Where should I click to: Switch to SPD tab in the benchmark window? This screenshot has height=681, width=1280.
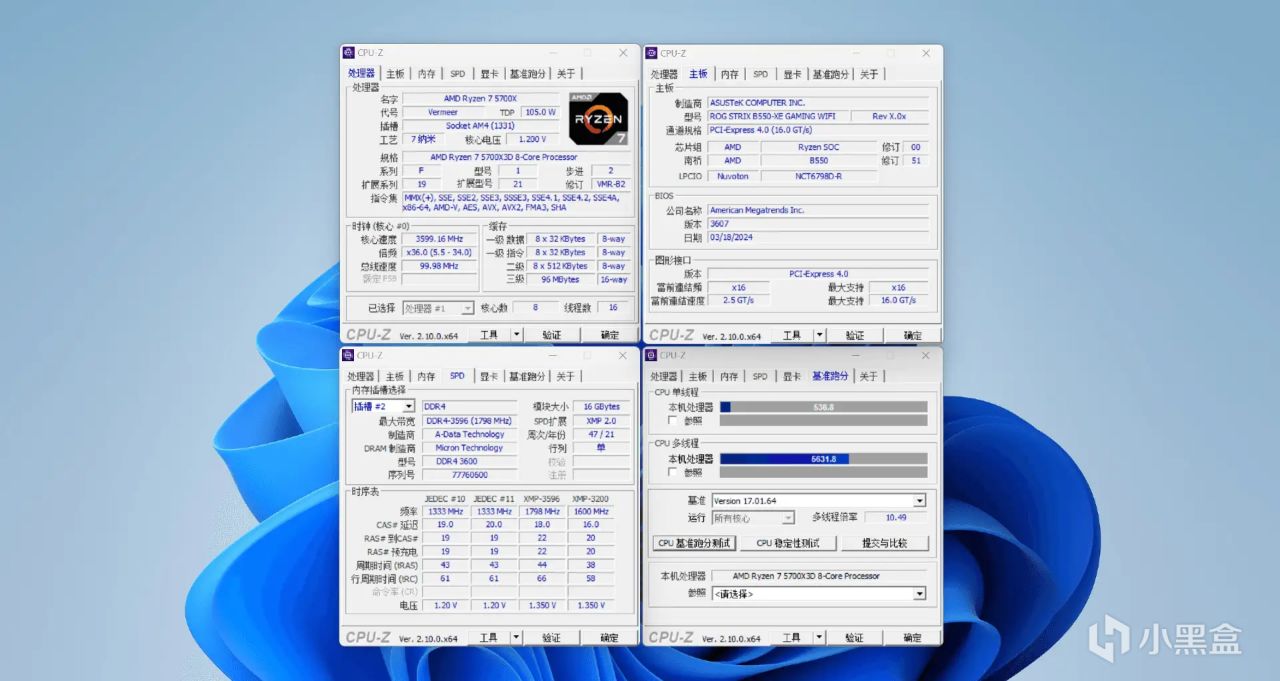[761, 376]
